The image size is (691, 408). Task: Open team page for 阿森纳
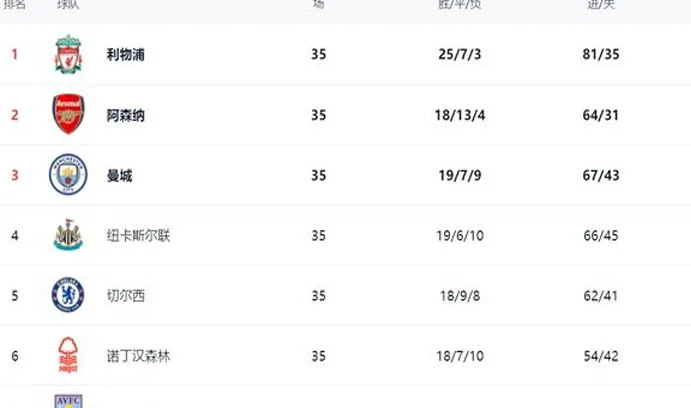pyautogui.click(x=126, y=115)
